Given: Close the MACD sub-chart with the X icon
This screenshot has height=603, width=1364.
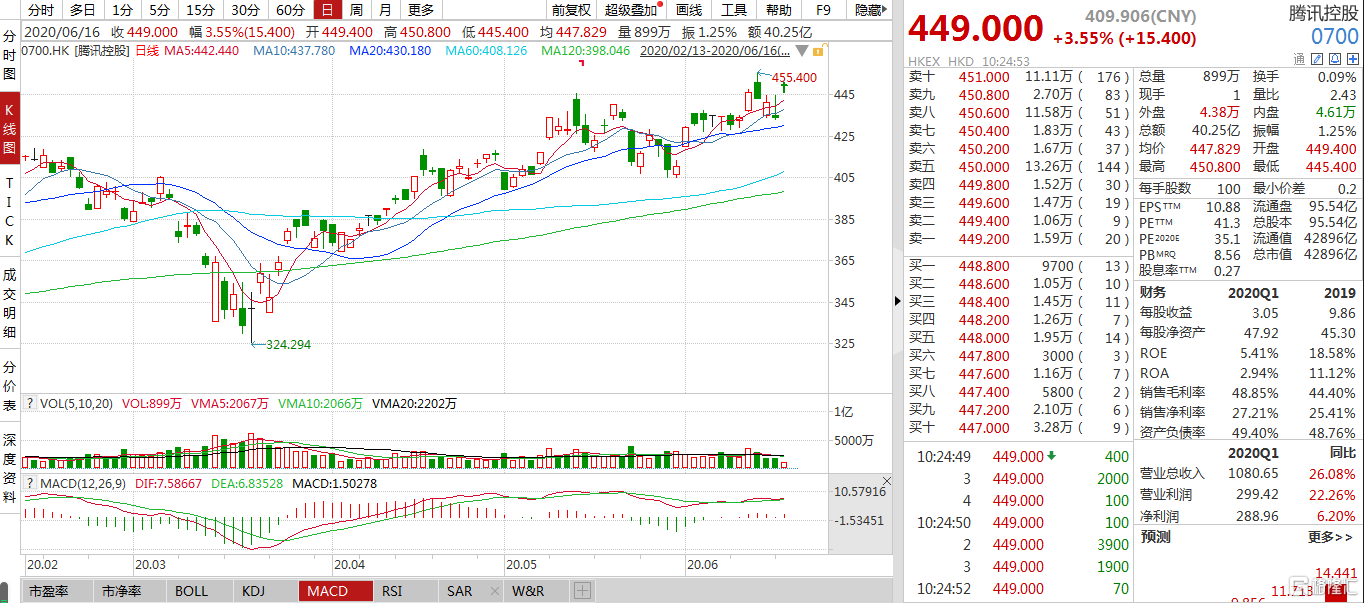Looking at the screenshot, I should pos(887,481).
